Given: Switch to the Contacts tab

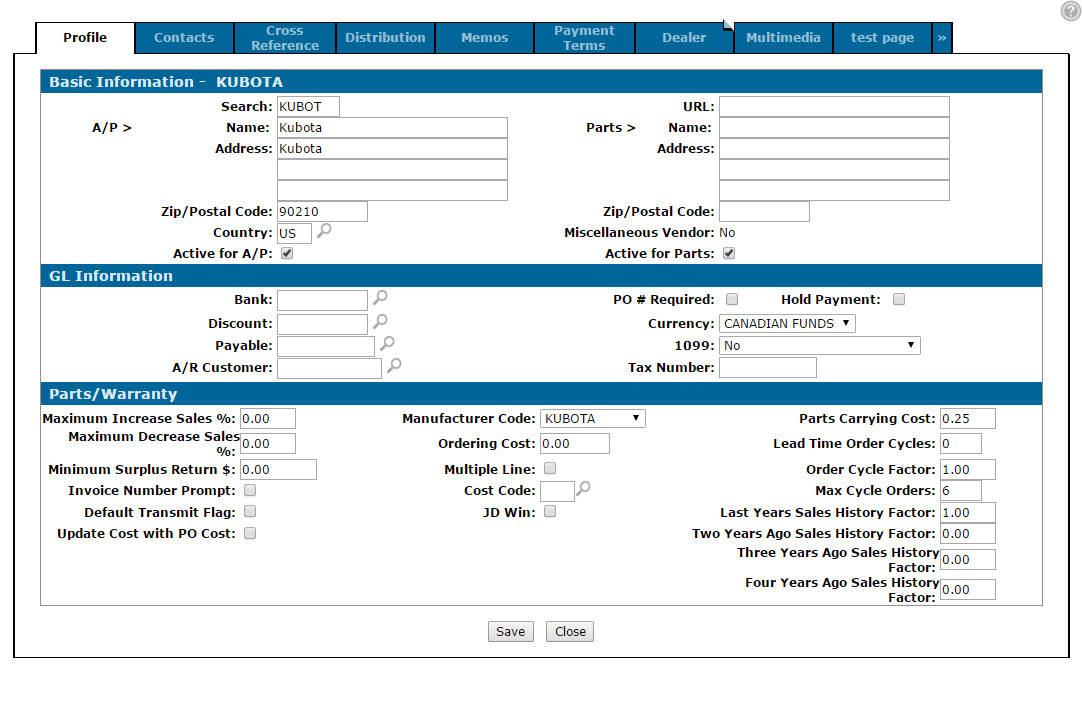Looking at the screenshot, I should point(184,38).
